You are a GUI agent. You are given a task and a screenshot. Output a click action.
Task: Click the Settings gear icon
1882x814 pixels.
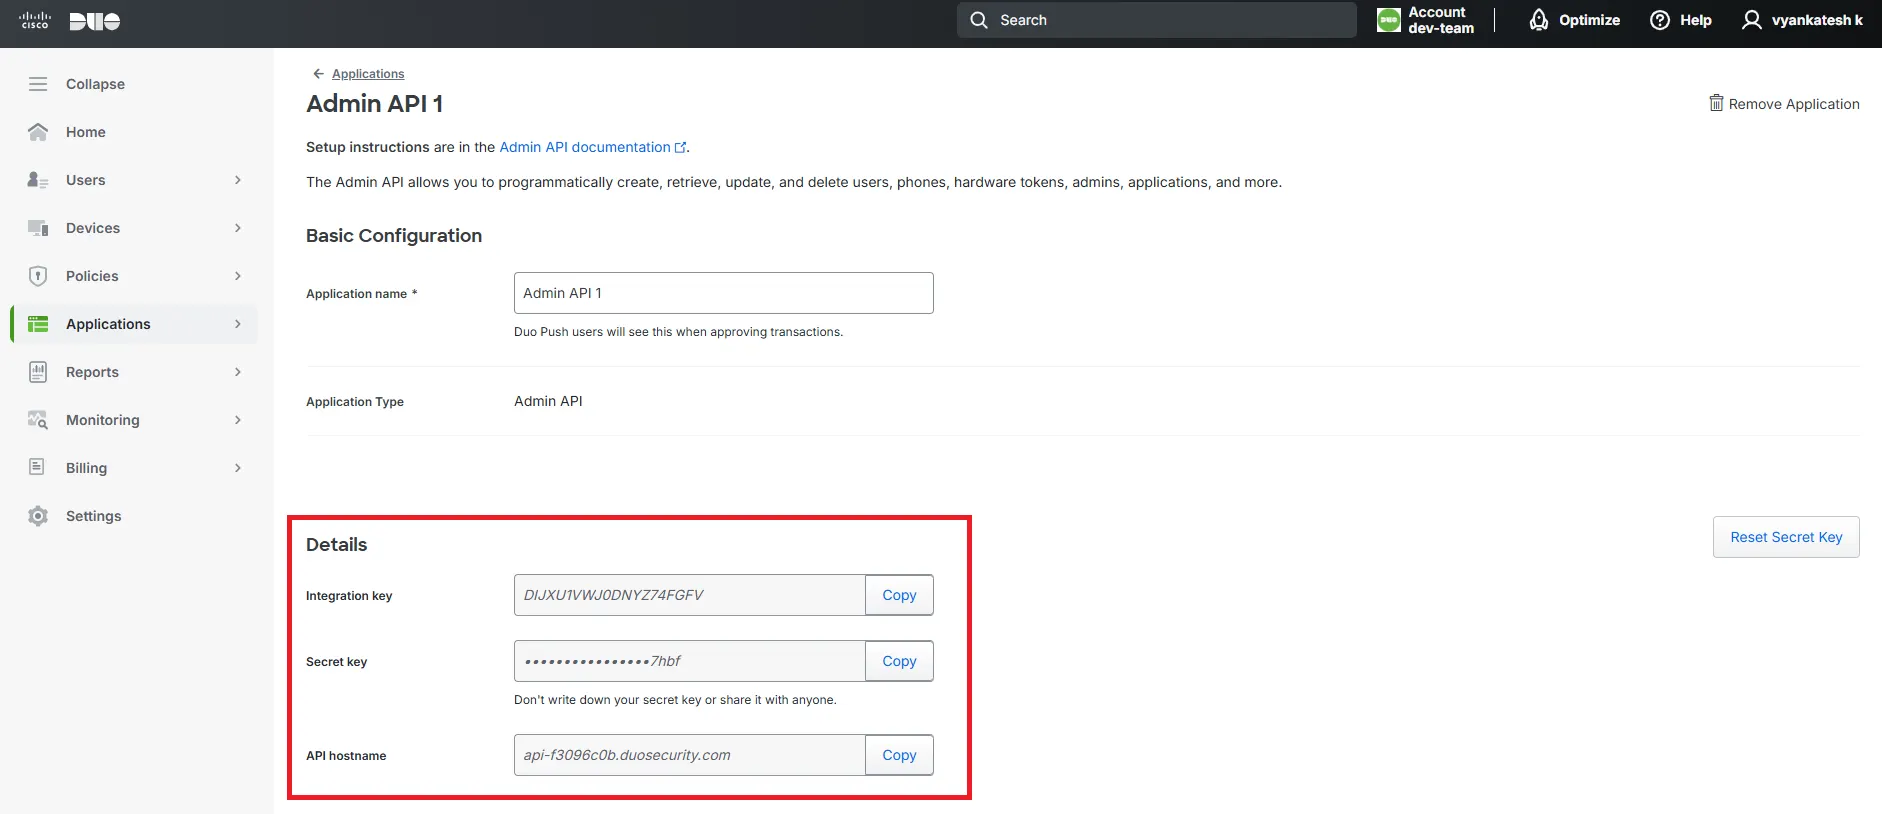38,516
